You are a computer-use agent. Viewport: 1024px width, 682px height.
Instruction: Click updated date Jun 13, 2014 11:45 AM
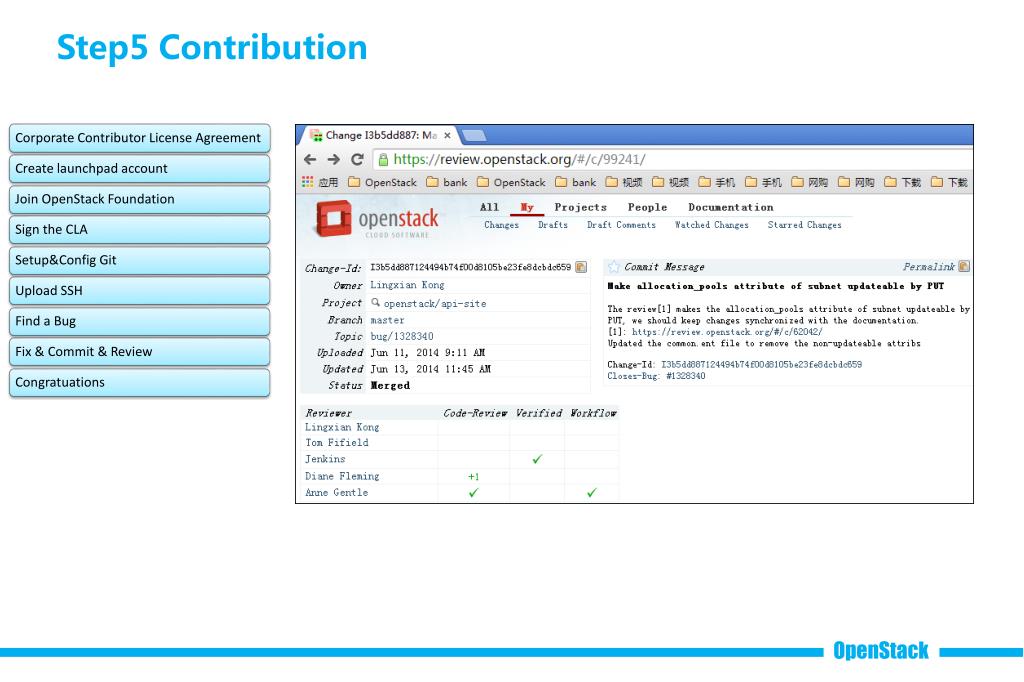[430, 369]
